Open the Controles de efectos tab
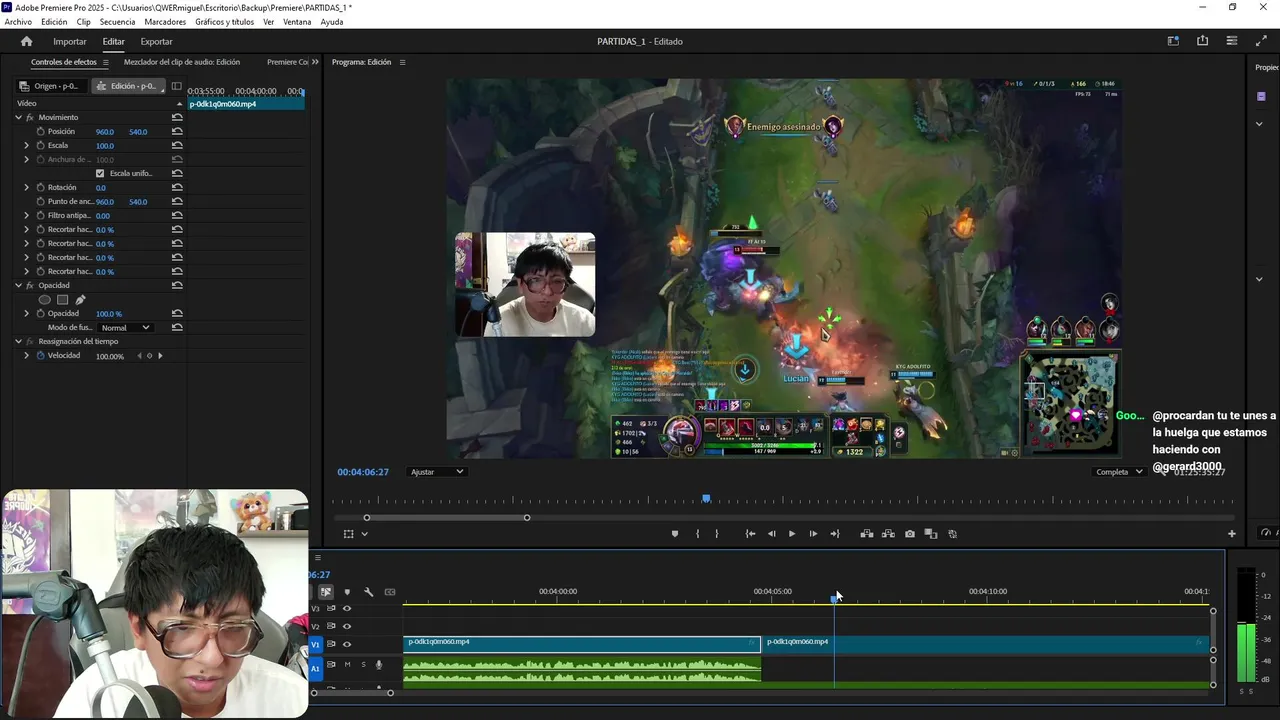1280x720 pixels. coord(64,62)
